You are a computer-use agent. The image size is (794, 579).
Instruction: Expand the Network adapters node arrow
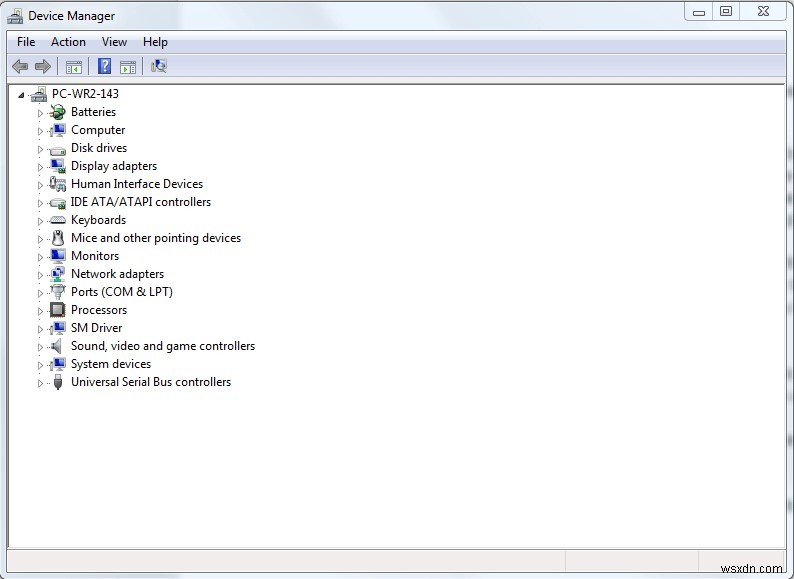click(41, 275)
